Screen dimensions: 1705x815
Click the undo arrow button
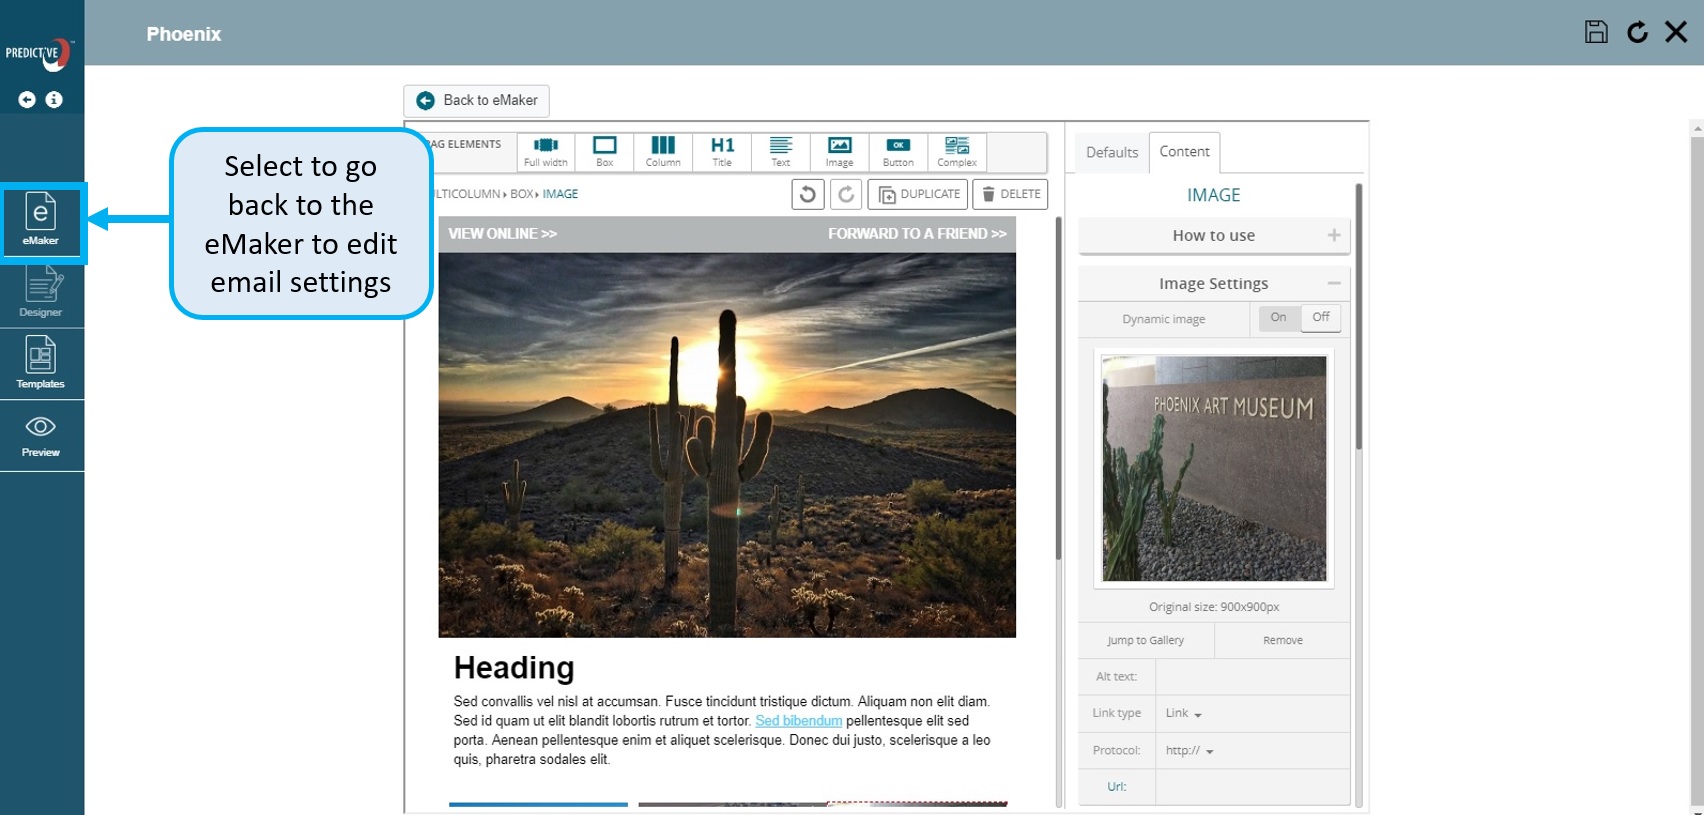coord(808,194)
